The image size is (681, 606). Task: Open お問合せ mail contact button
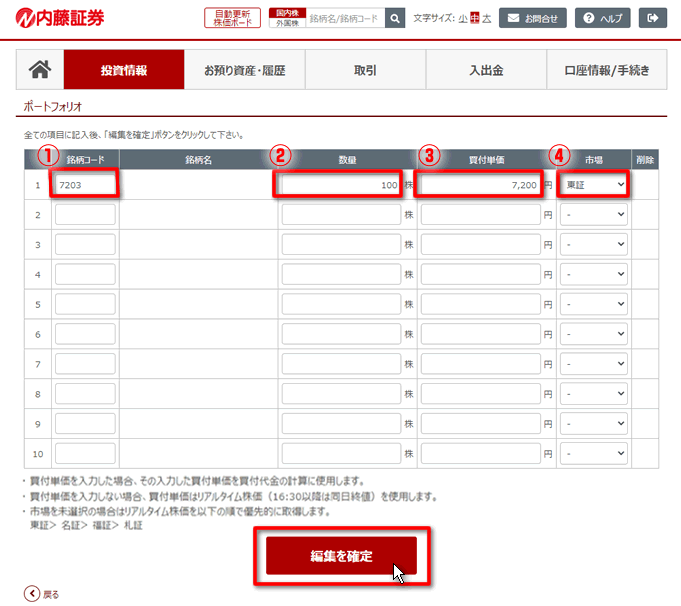click(x=533, y=18)
